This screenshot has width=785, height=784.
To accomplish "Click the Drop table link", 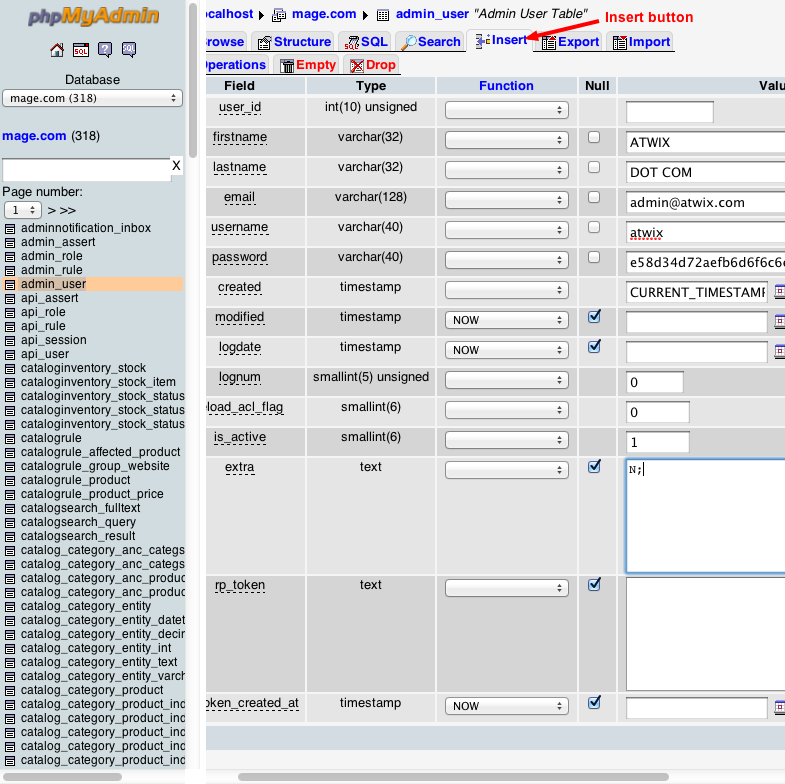I will click(381, 65).
